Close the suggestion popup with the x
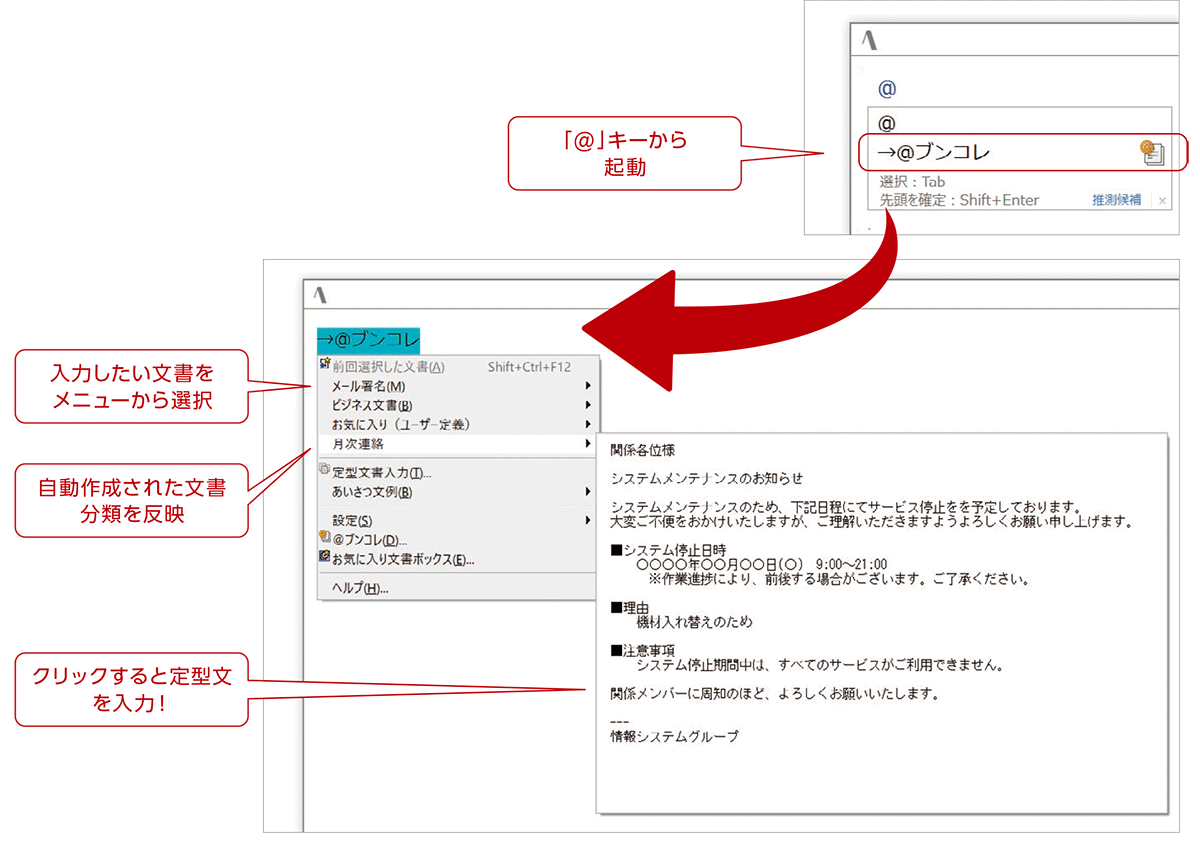 1162,200
